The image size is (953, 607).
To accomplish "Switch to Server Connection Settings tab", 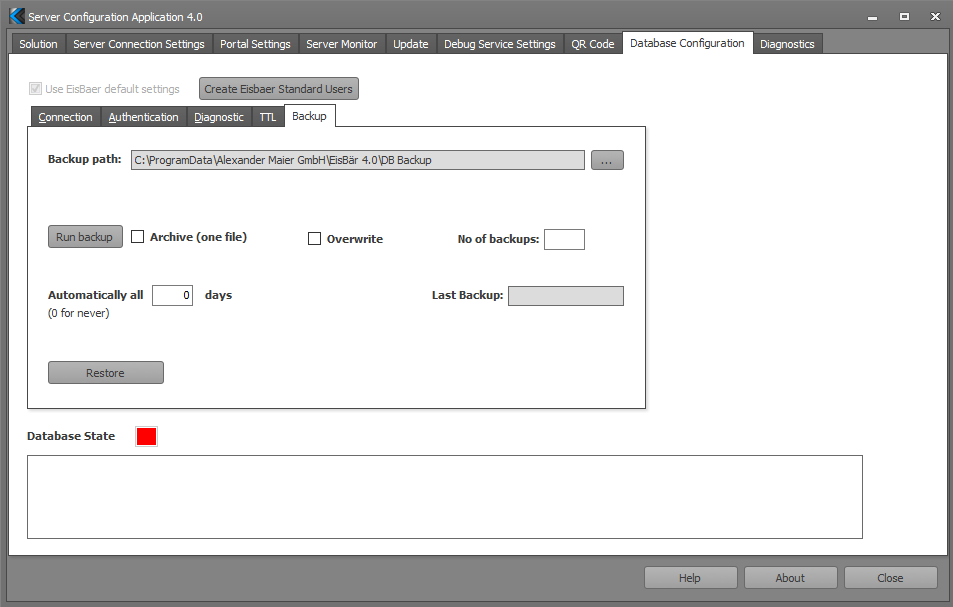I will pos(139,44).
